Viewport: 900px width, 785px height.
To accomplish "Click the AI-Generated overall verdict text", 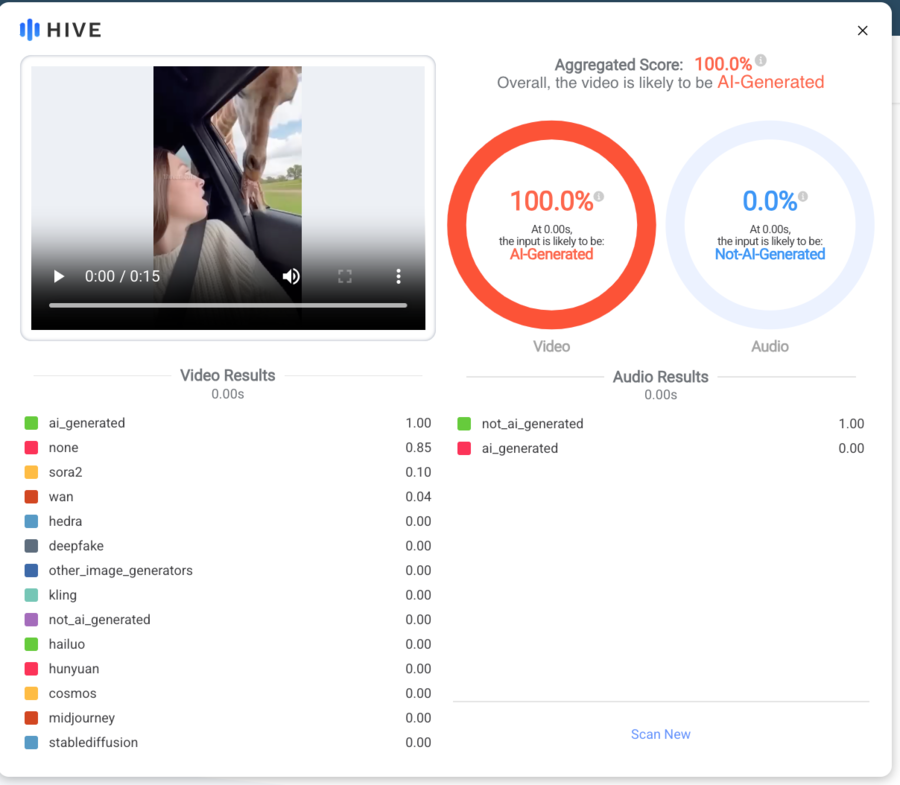I will (x=770, y=83).
